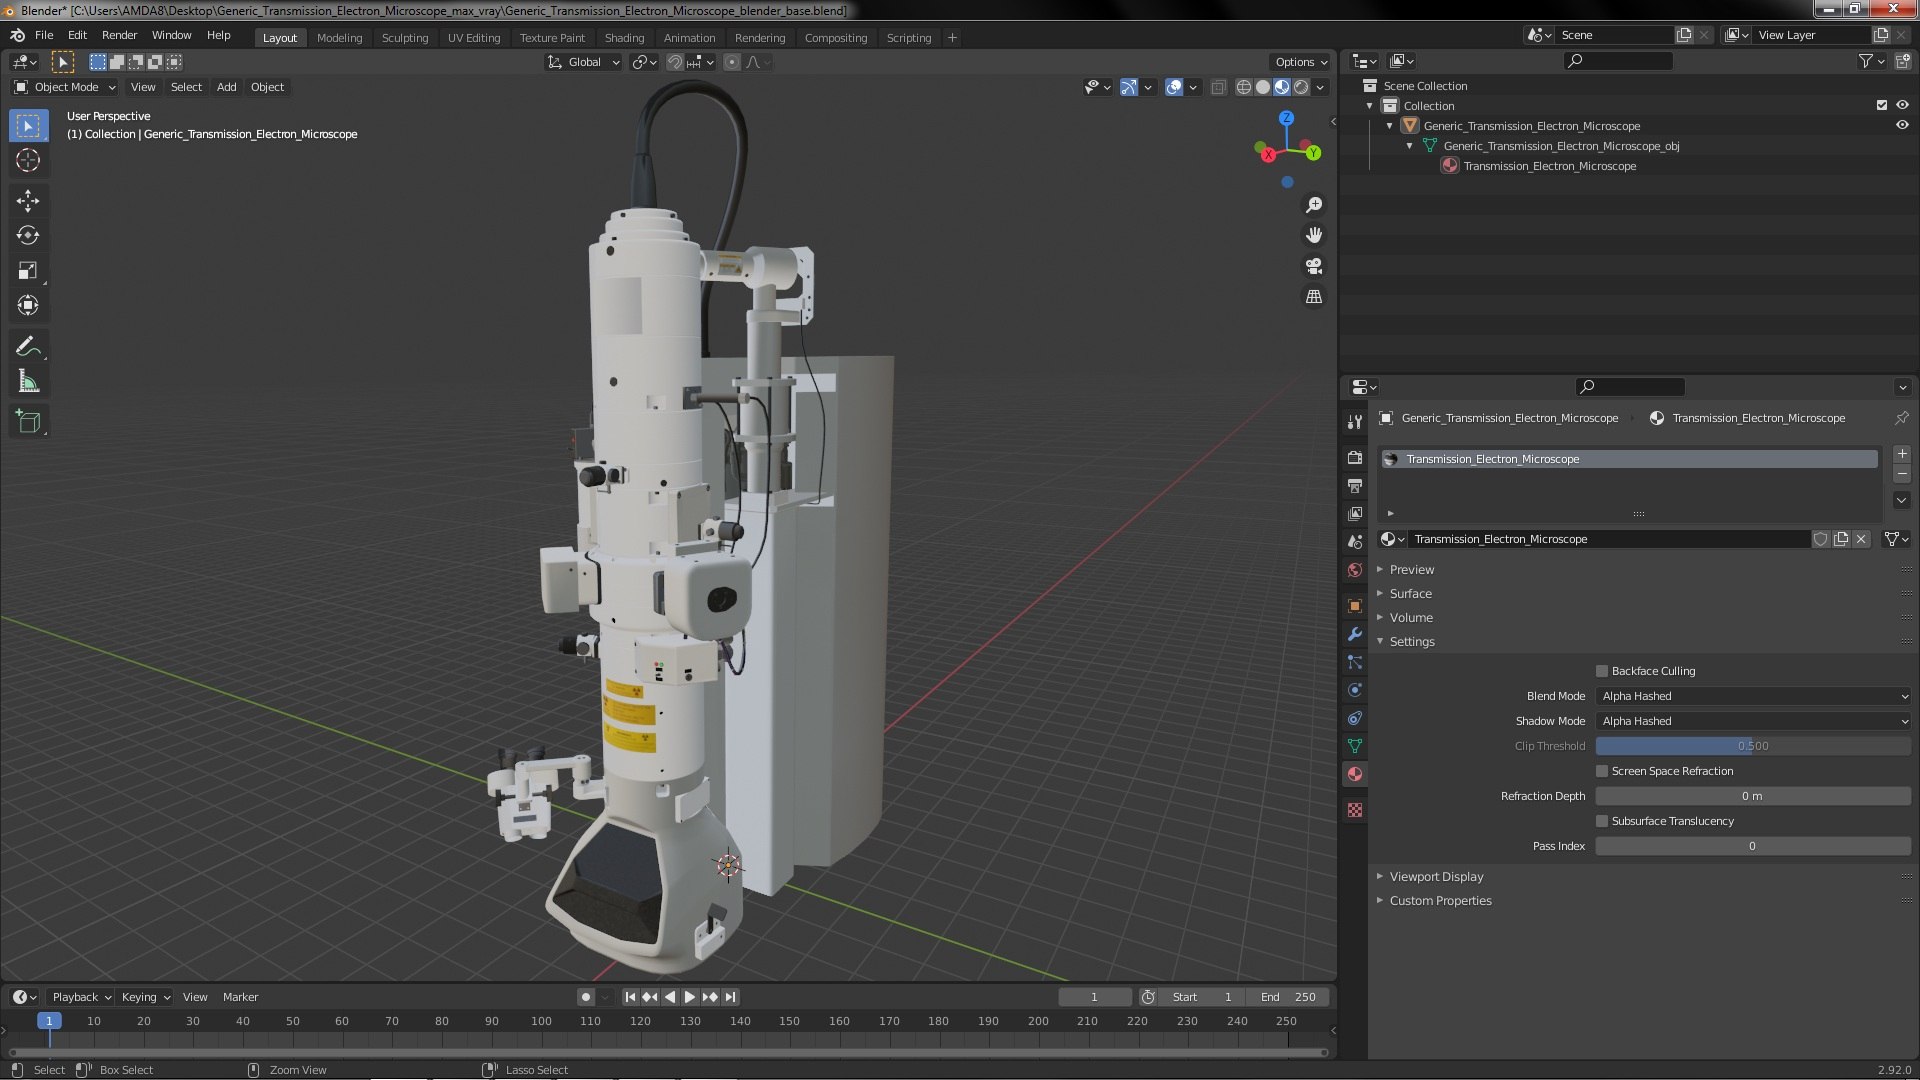Open the Object properties tab
This screenshot has width=1920, height=1080.
coord(1355,606)
